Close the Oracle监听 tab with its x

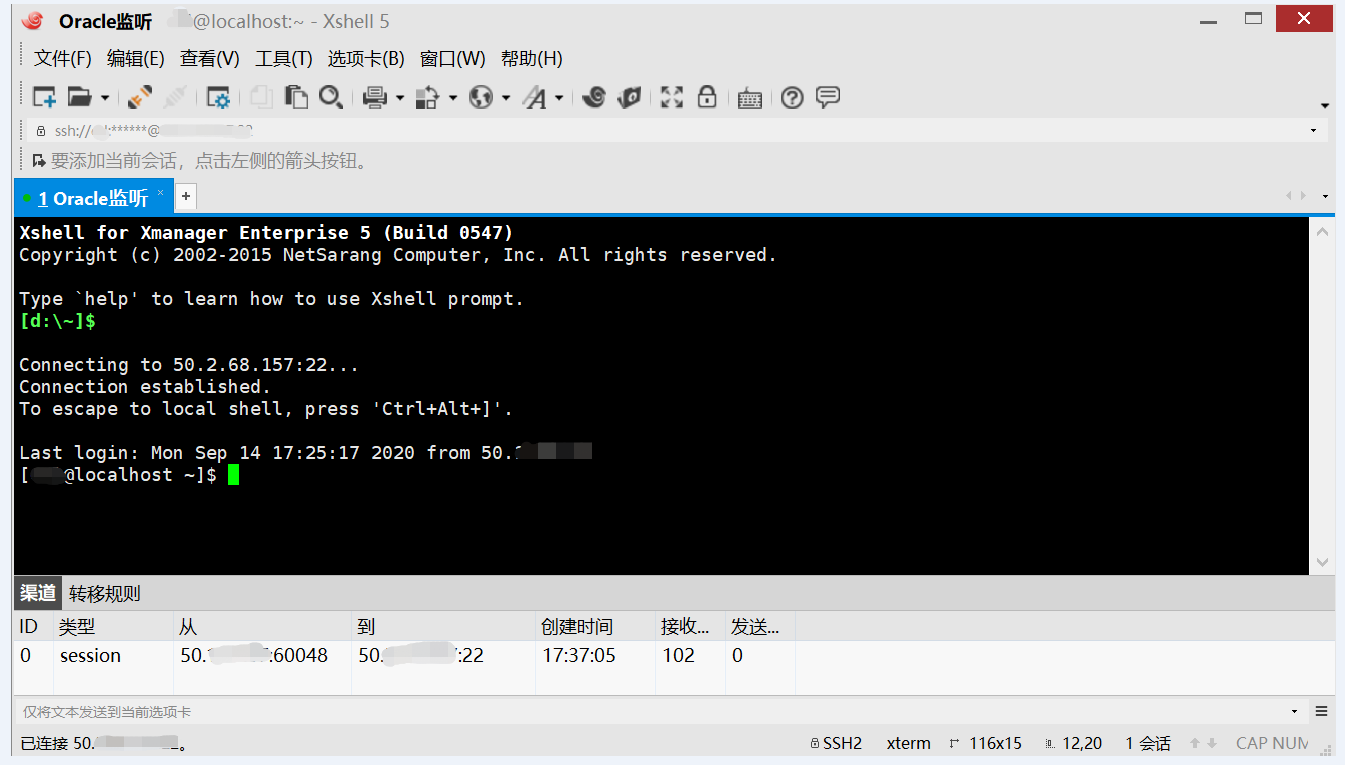160,193
